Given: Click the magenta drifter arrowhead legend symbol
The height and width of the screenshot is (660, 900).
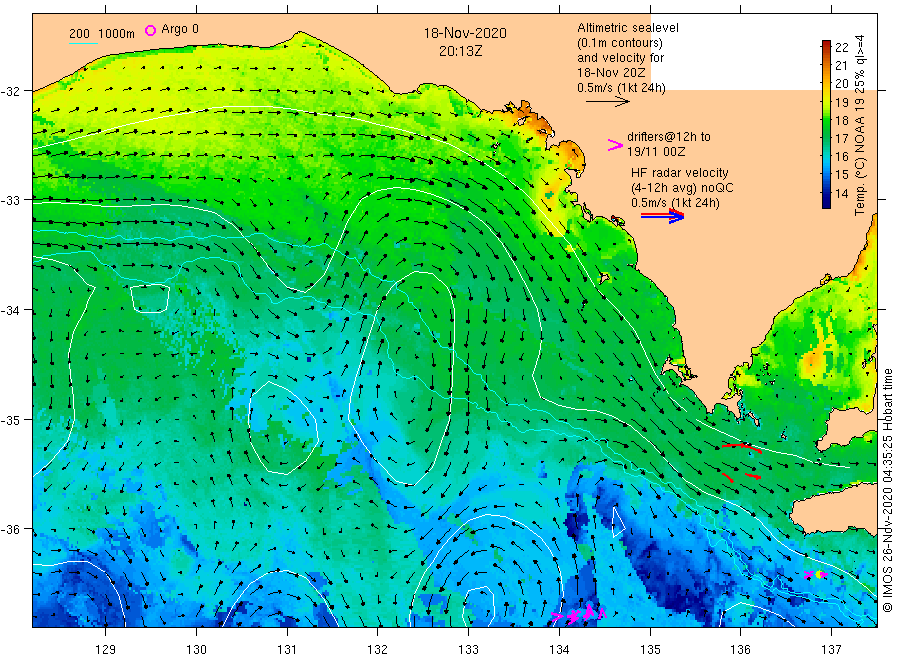Looking at the screenshot, I should (x=615, y=145).
